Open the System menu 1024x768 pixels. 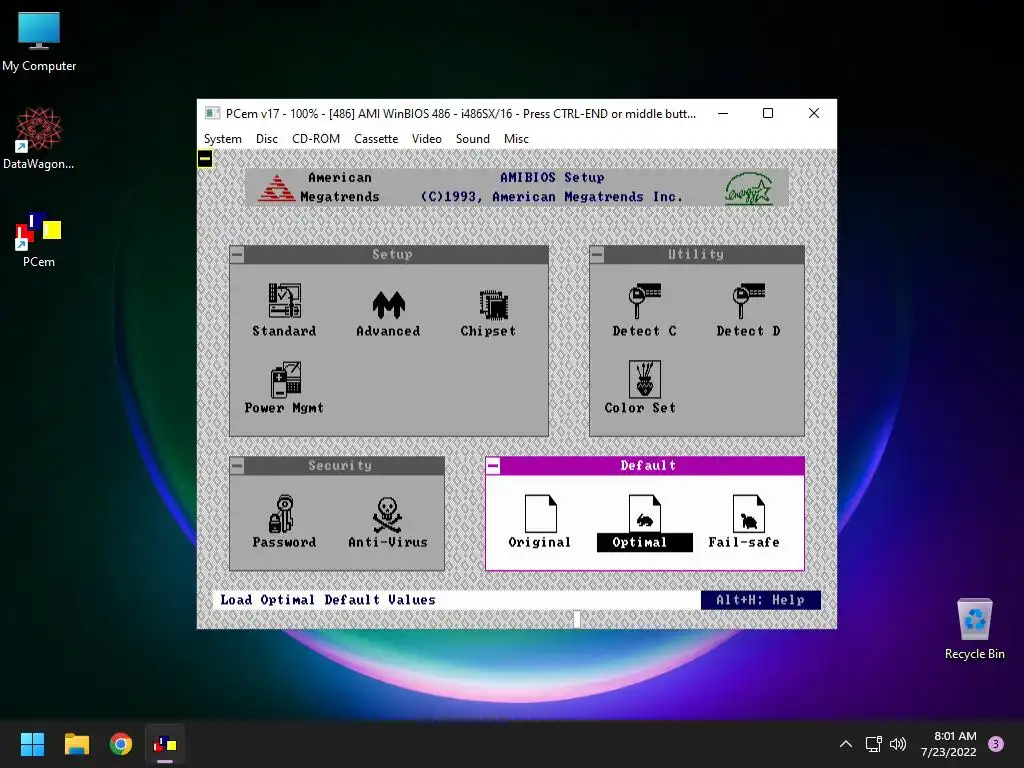pyautogui.click(x=223, y=138)
